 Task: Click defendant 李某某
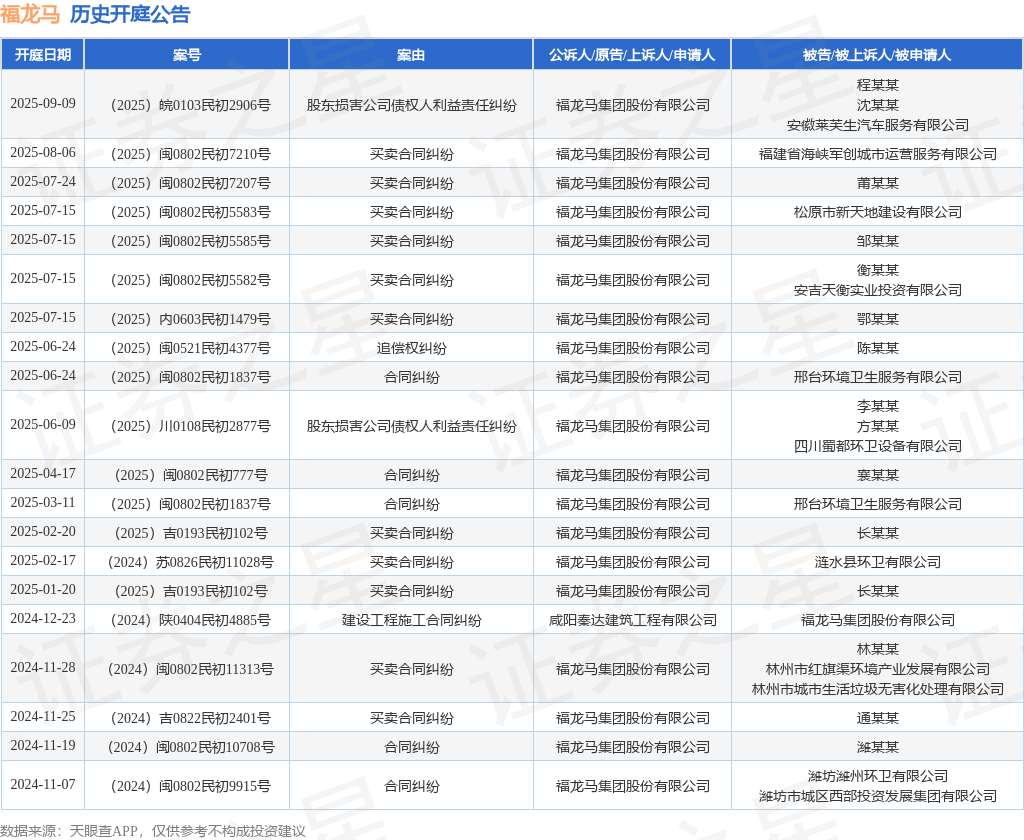click(878, 406)
